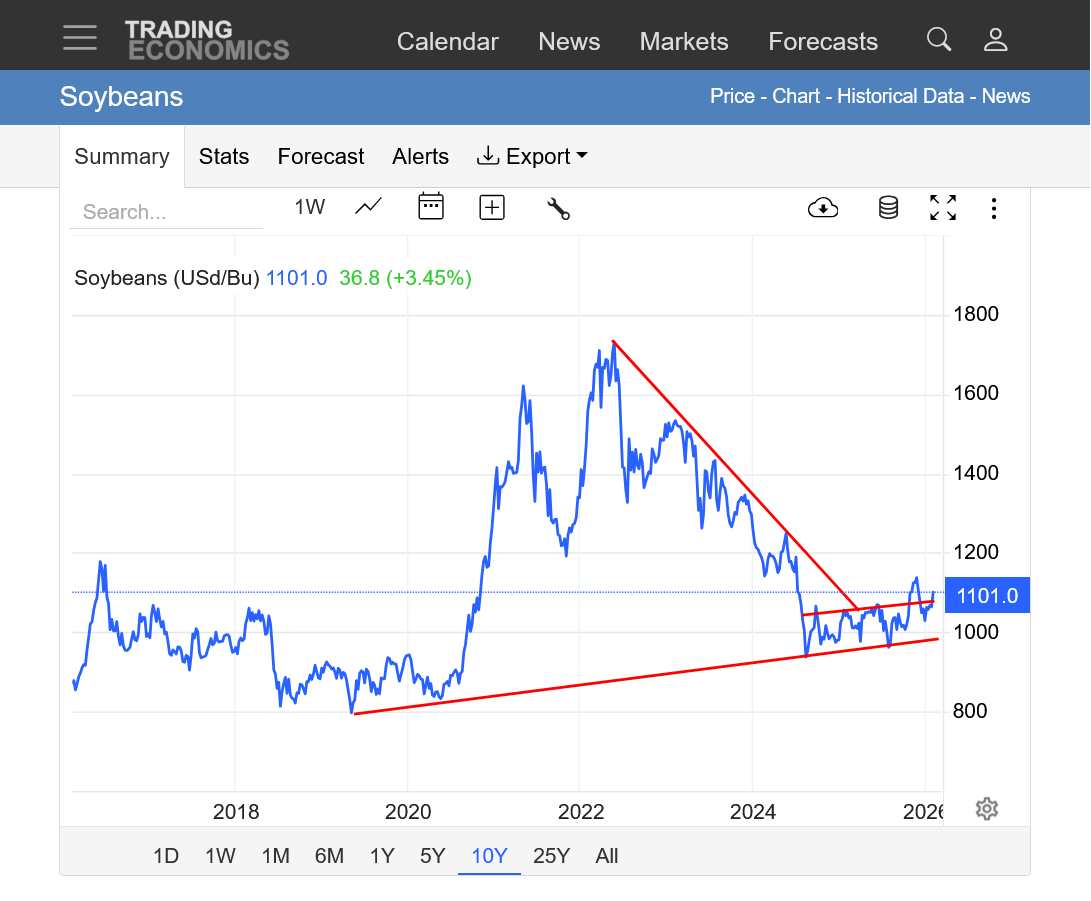Image resolution: width=1091 pixels, height=901 pixels.
Task: Open the Forecast tab
Action: (321, 157)
